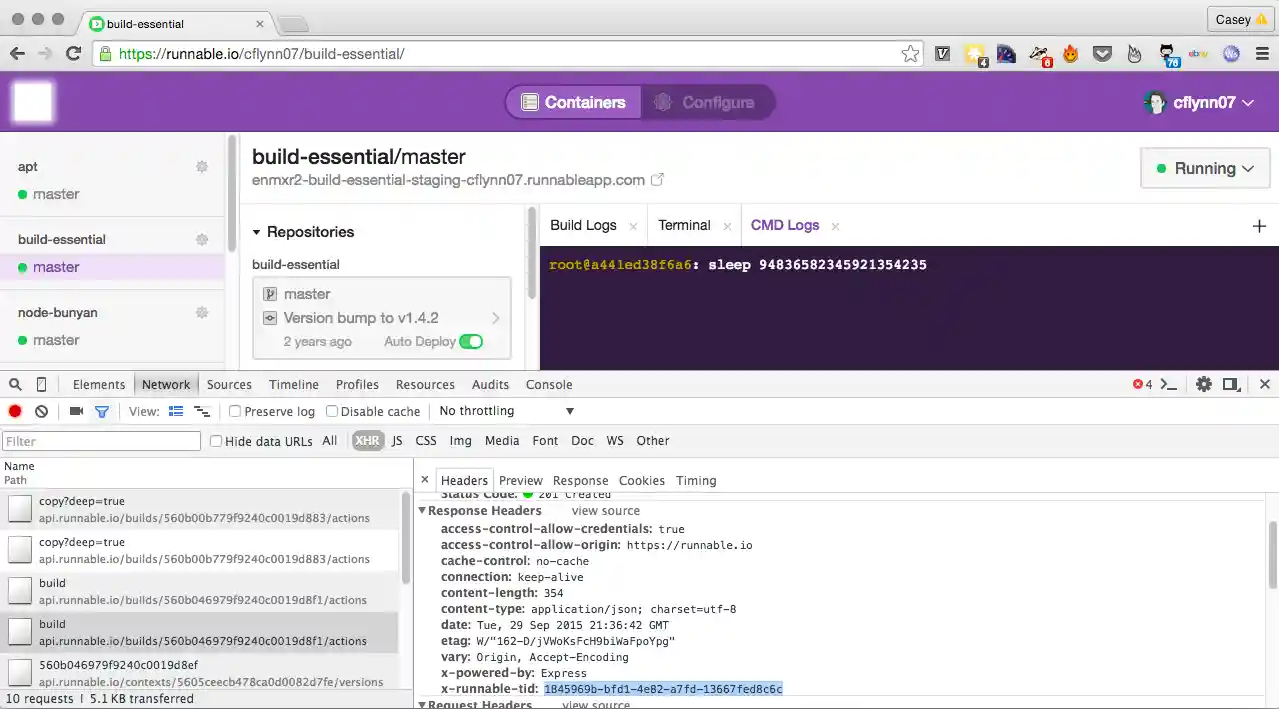The image size is (1279, 709).
Task: Switch to the Preview tab
Action: 521,481
